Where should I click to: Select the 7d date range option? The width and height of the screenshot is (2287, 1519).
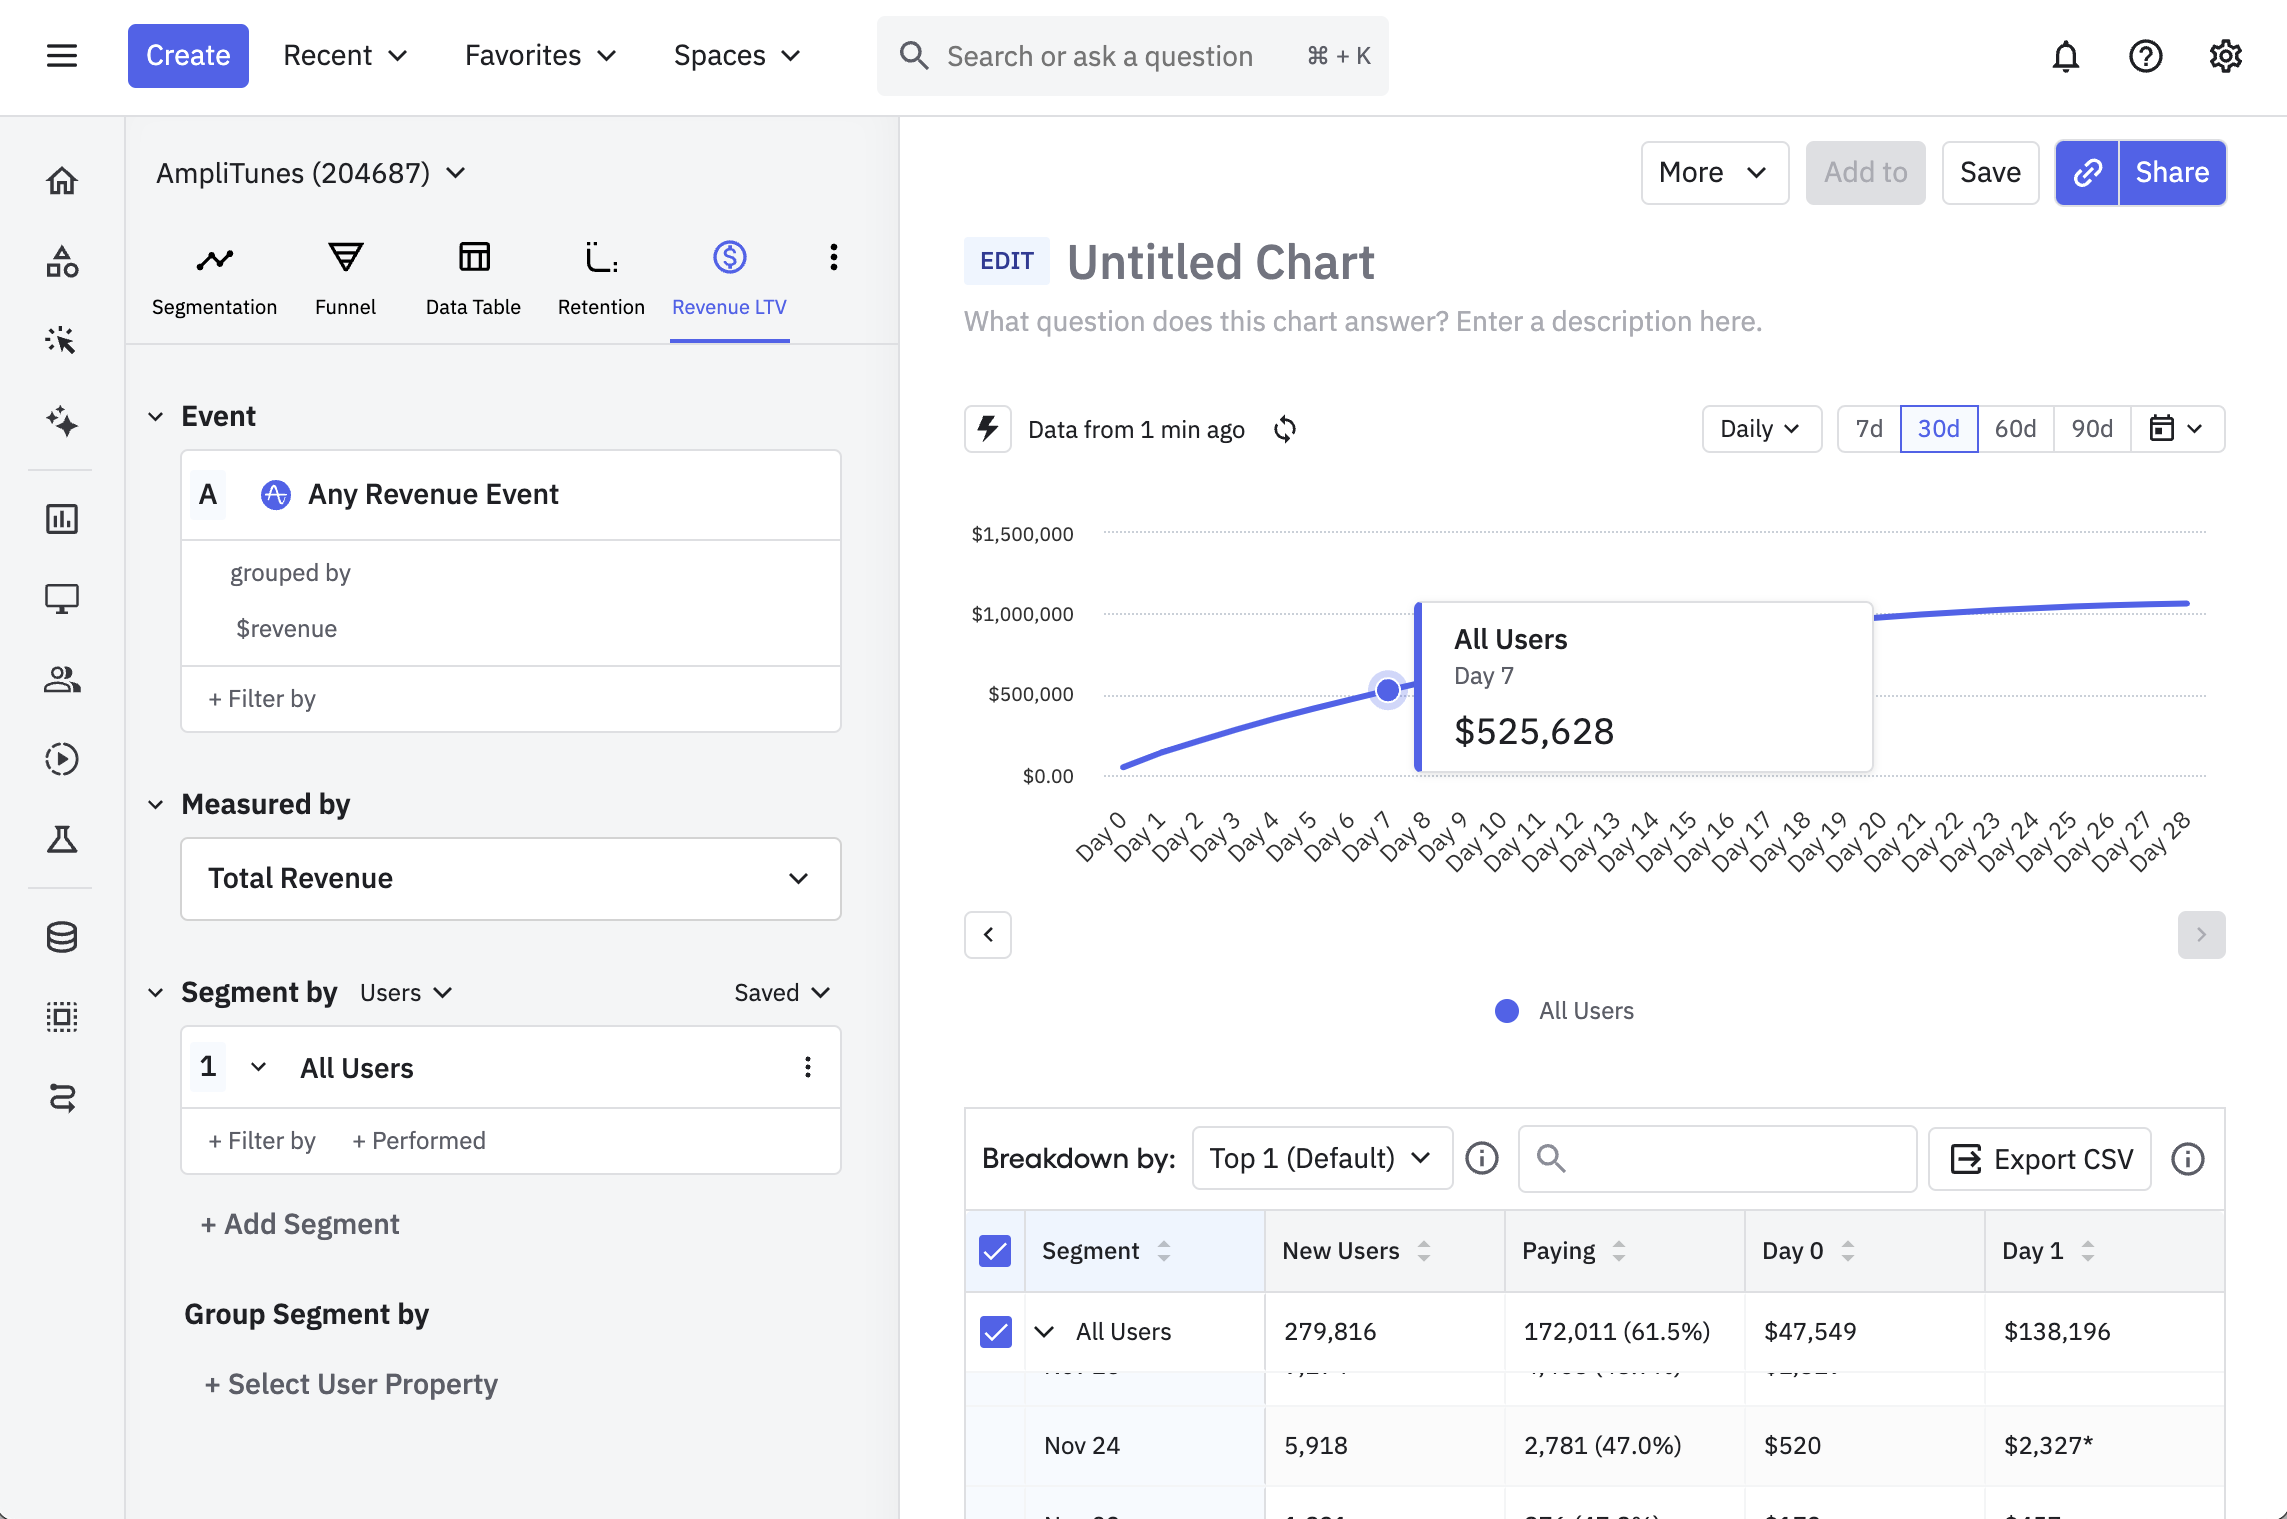1868,429
